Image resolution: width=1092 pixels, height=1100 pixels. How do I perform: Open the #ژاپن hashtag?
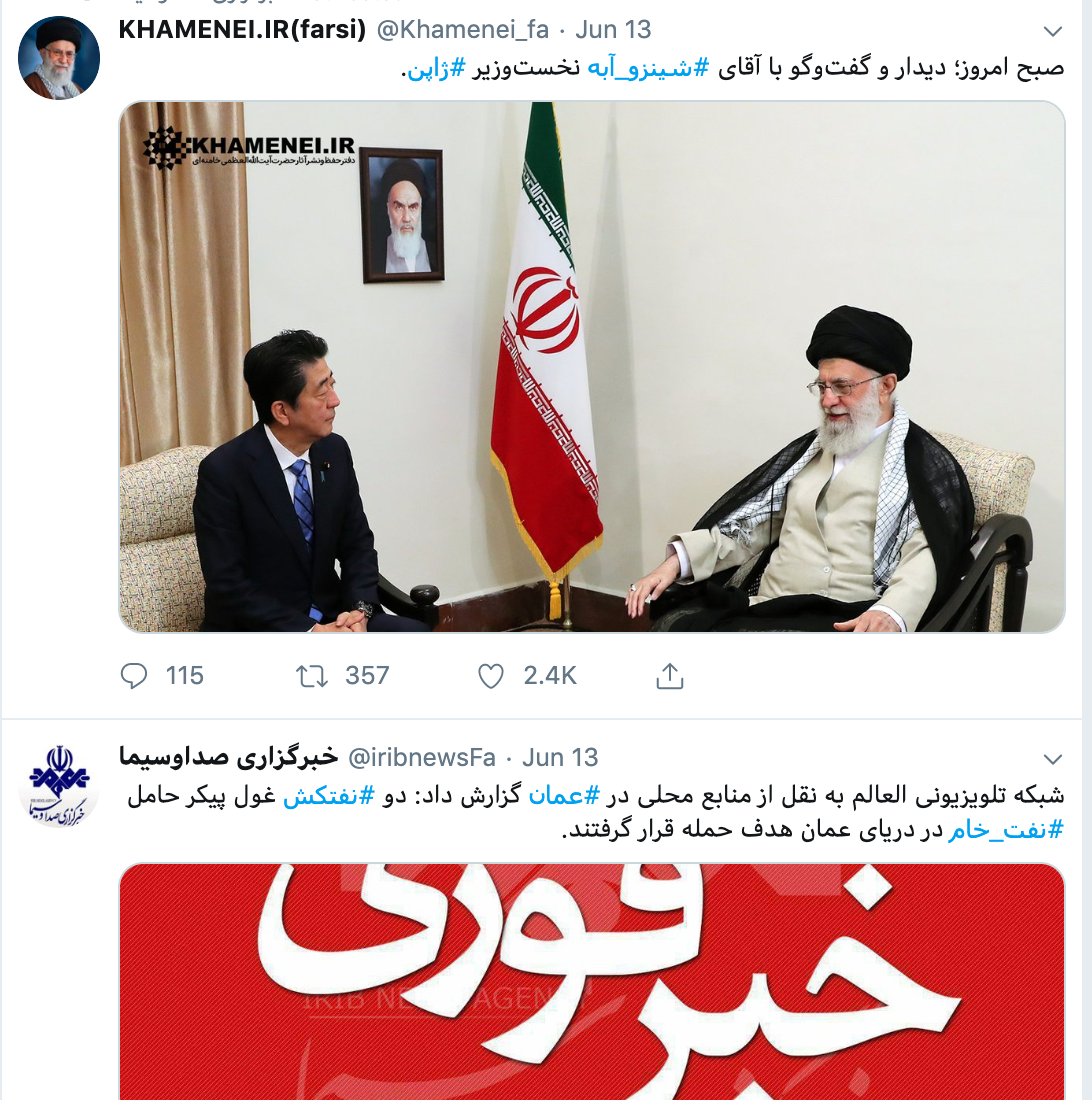tap(436, 68)
